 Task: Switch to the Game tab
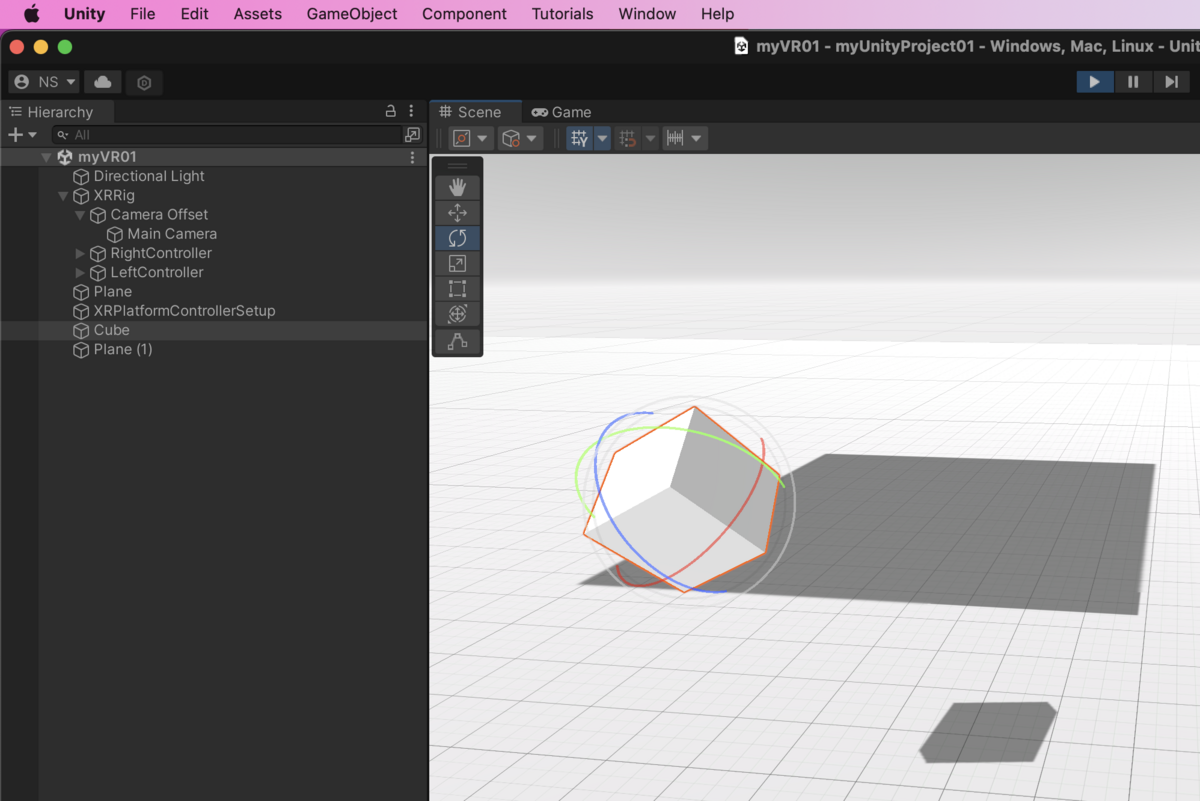[x=561, y=112]
